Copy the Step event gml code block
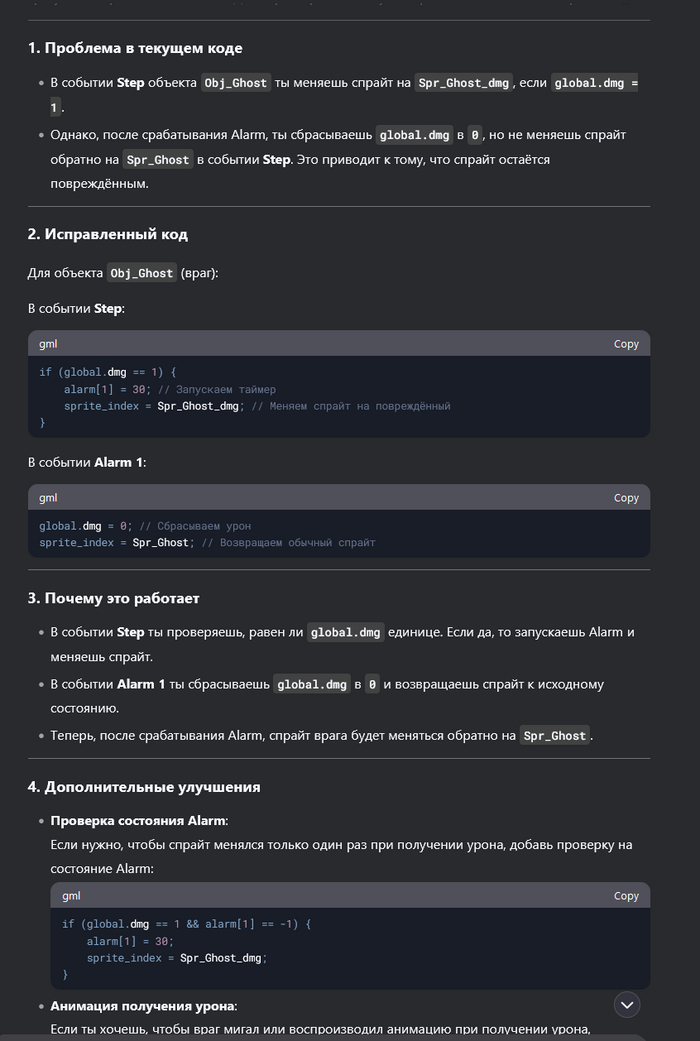 tap(626, 344)
